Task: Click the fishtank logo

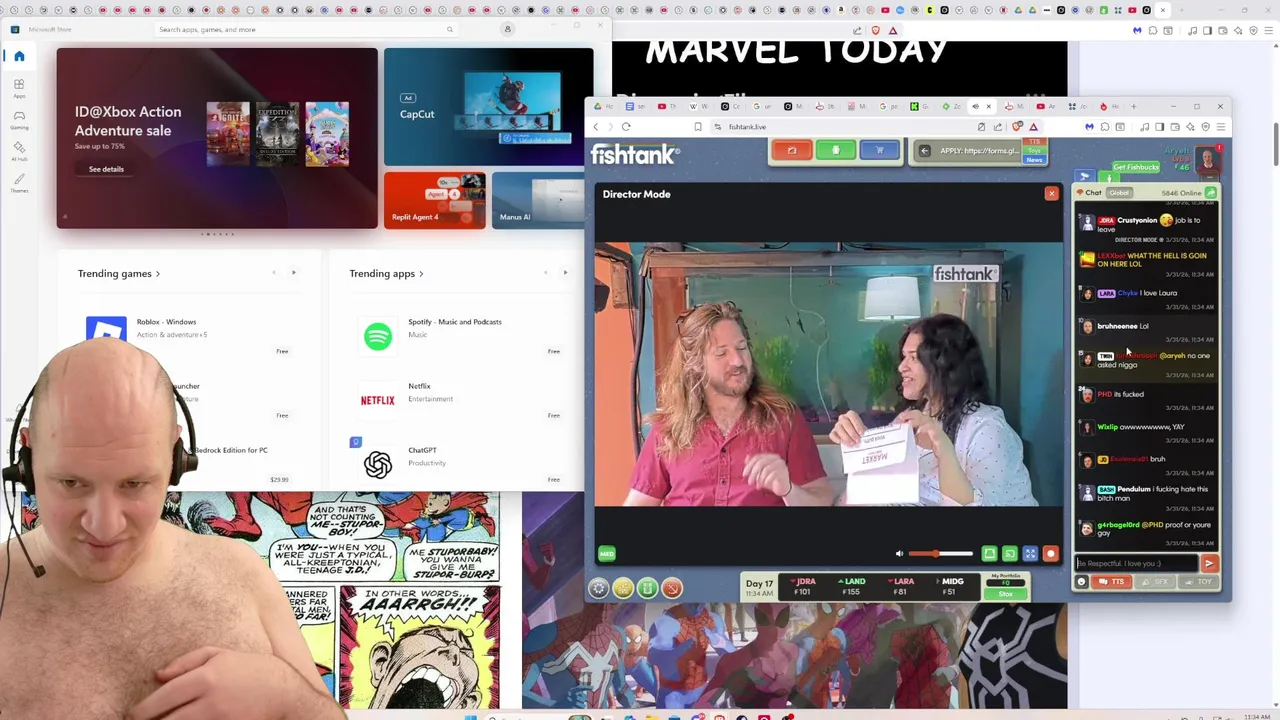Action: coord(635,154)
